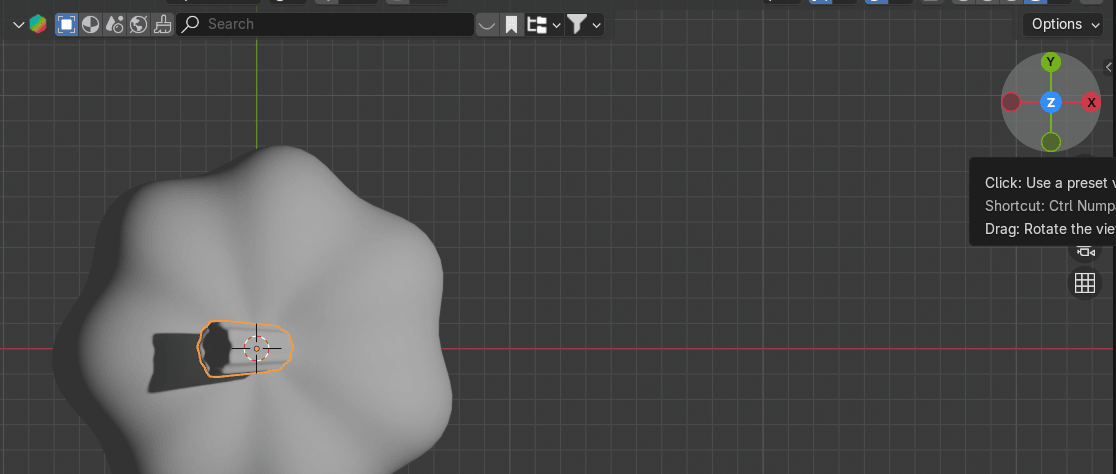The width and height of the screenshot is (1116, 474).
Task: Toggle the droplets filter icon
Action: coord(115,24)
